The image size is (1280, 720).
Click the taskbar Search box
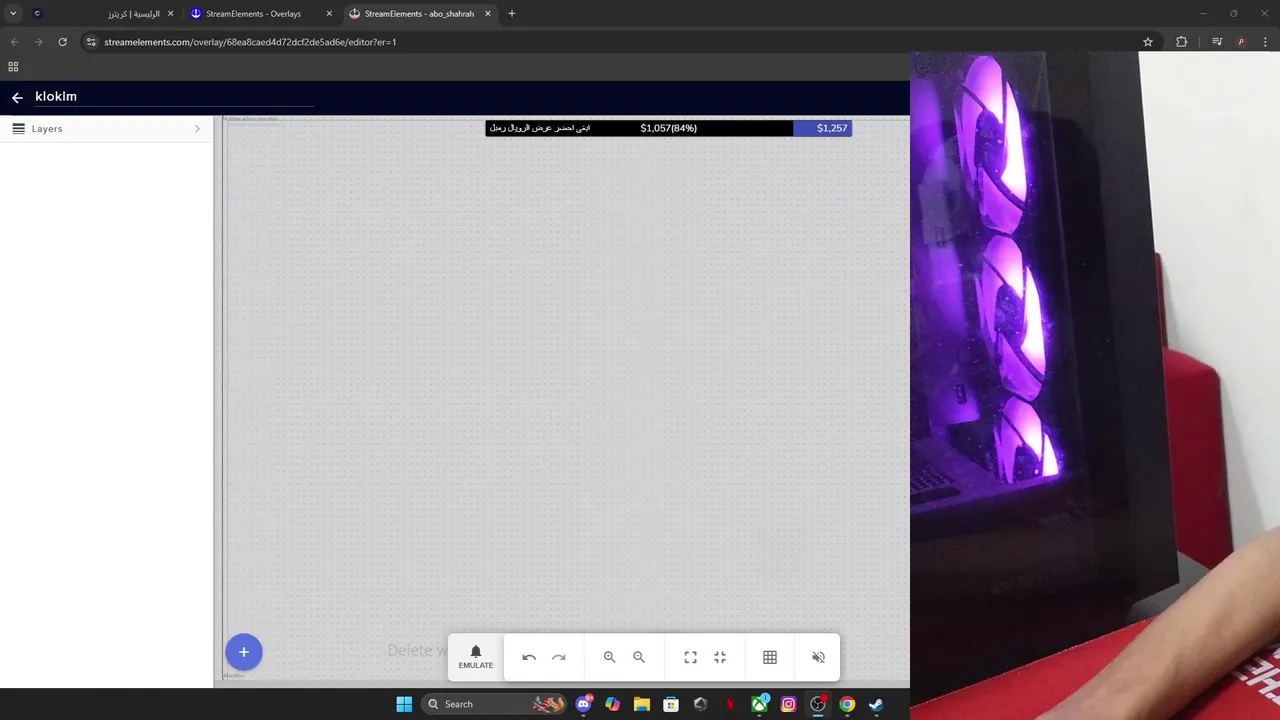tap(495, 704)
